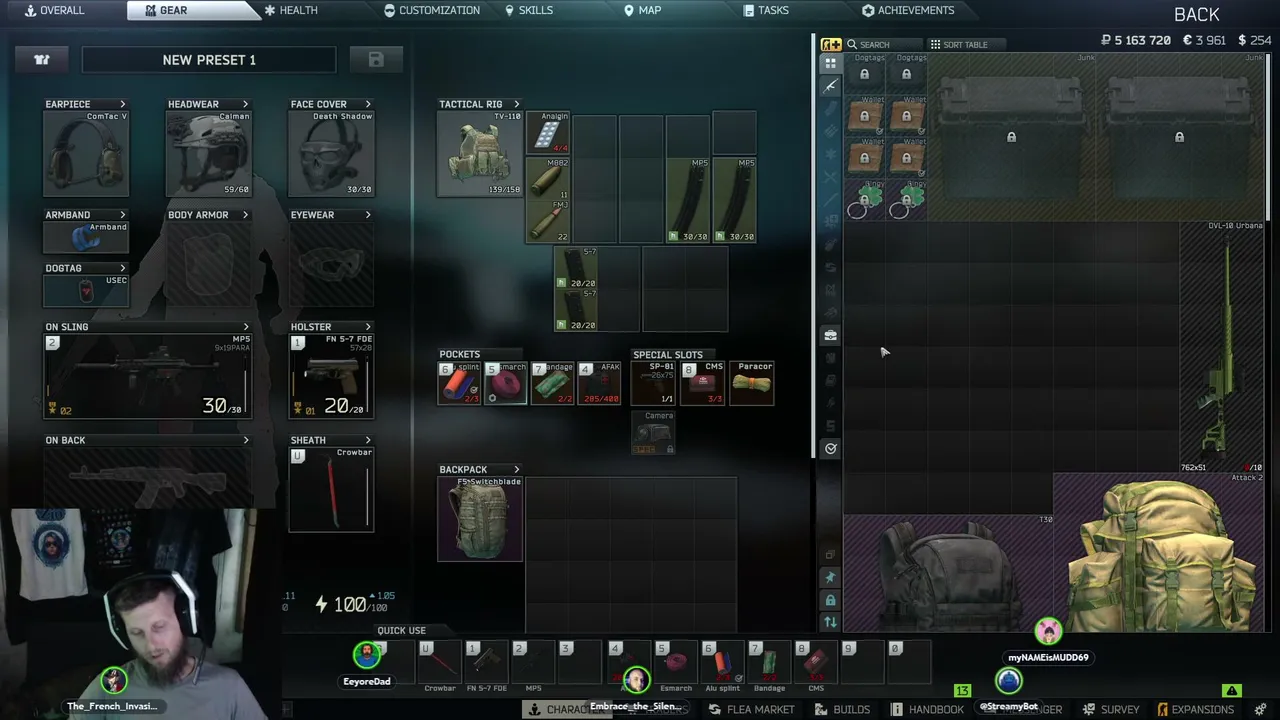Screen dimensions: 1280x720
Task: Filter stash by the checkmark task icon
Action: (830, 449)
